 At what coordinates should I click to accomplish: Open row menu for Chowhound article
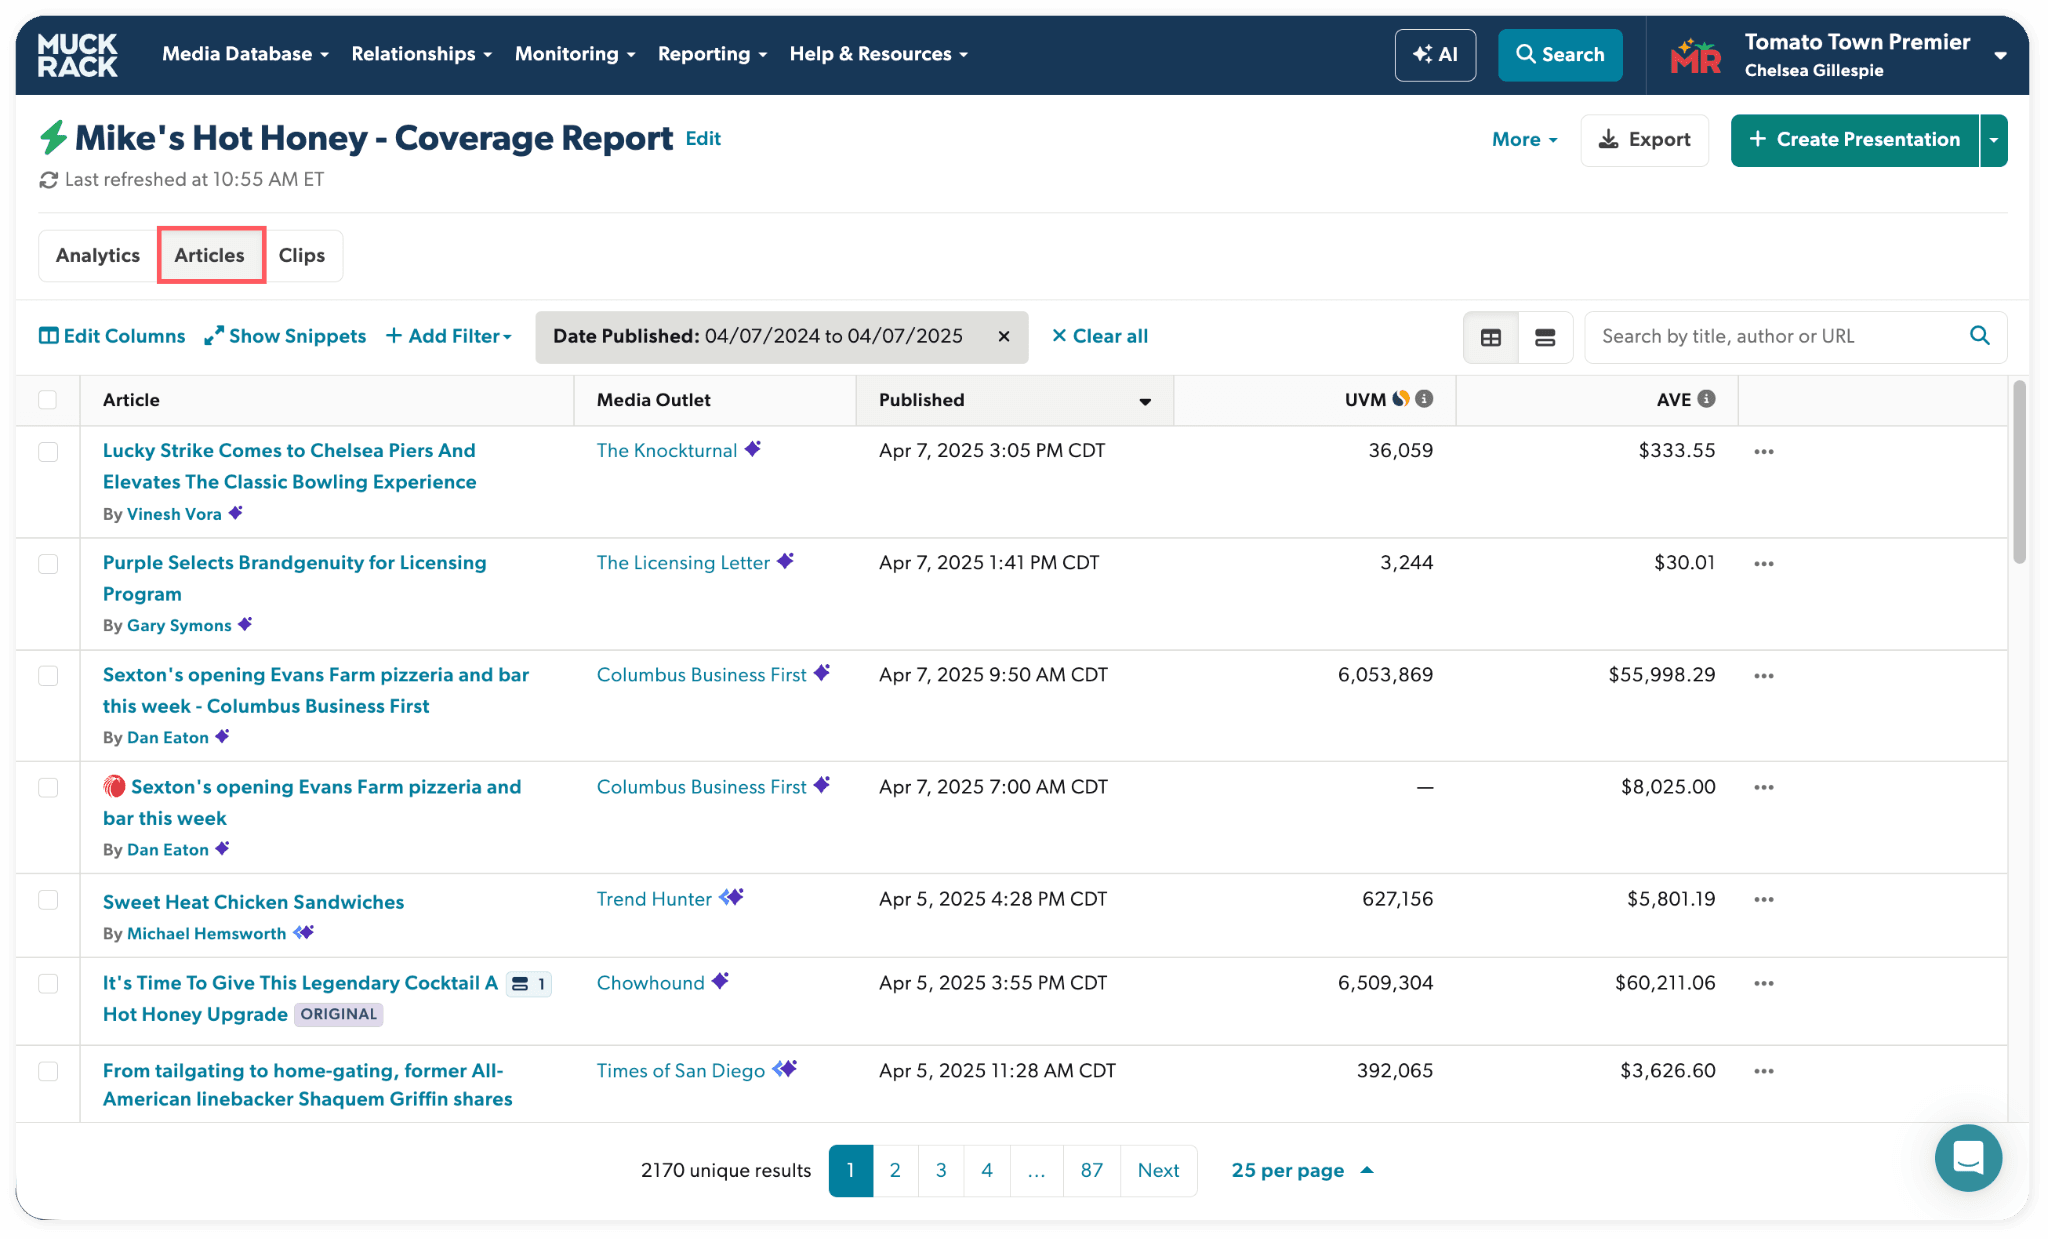(x=1764, y=984)
